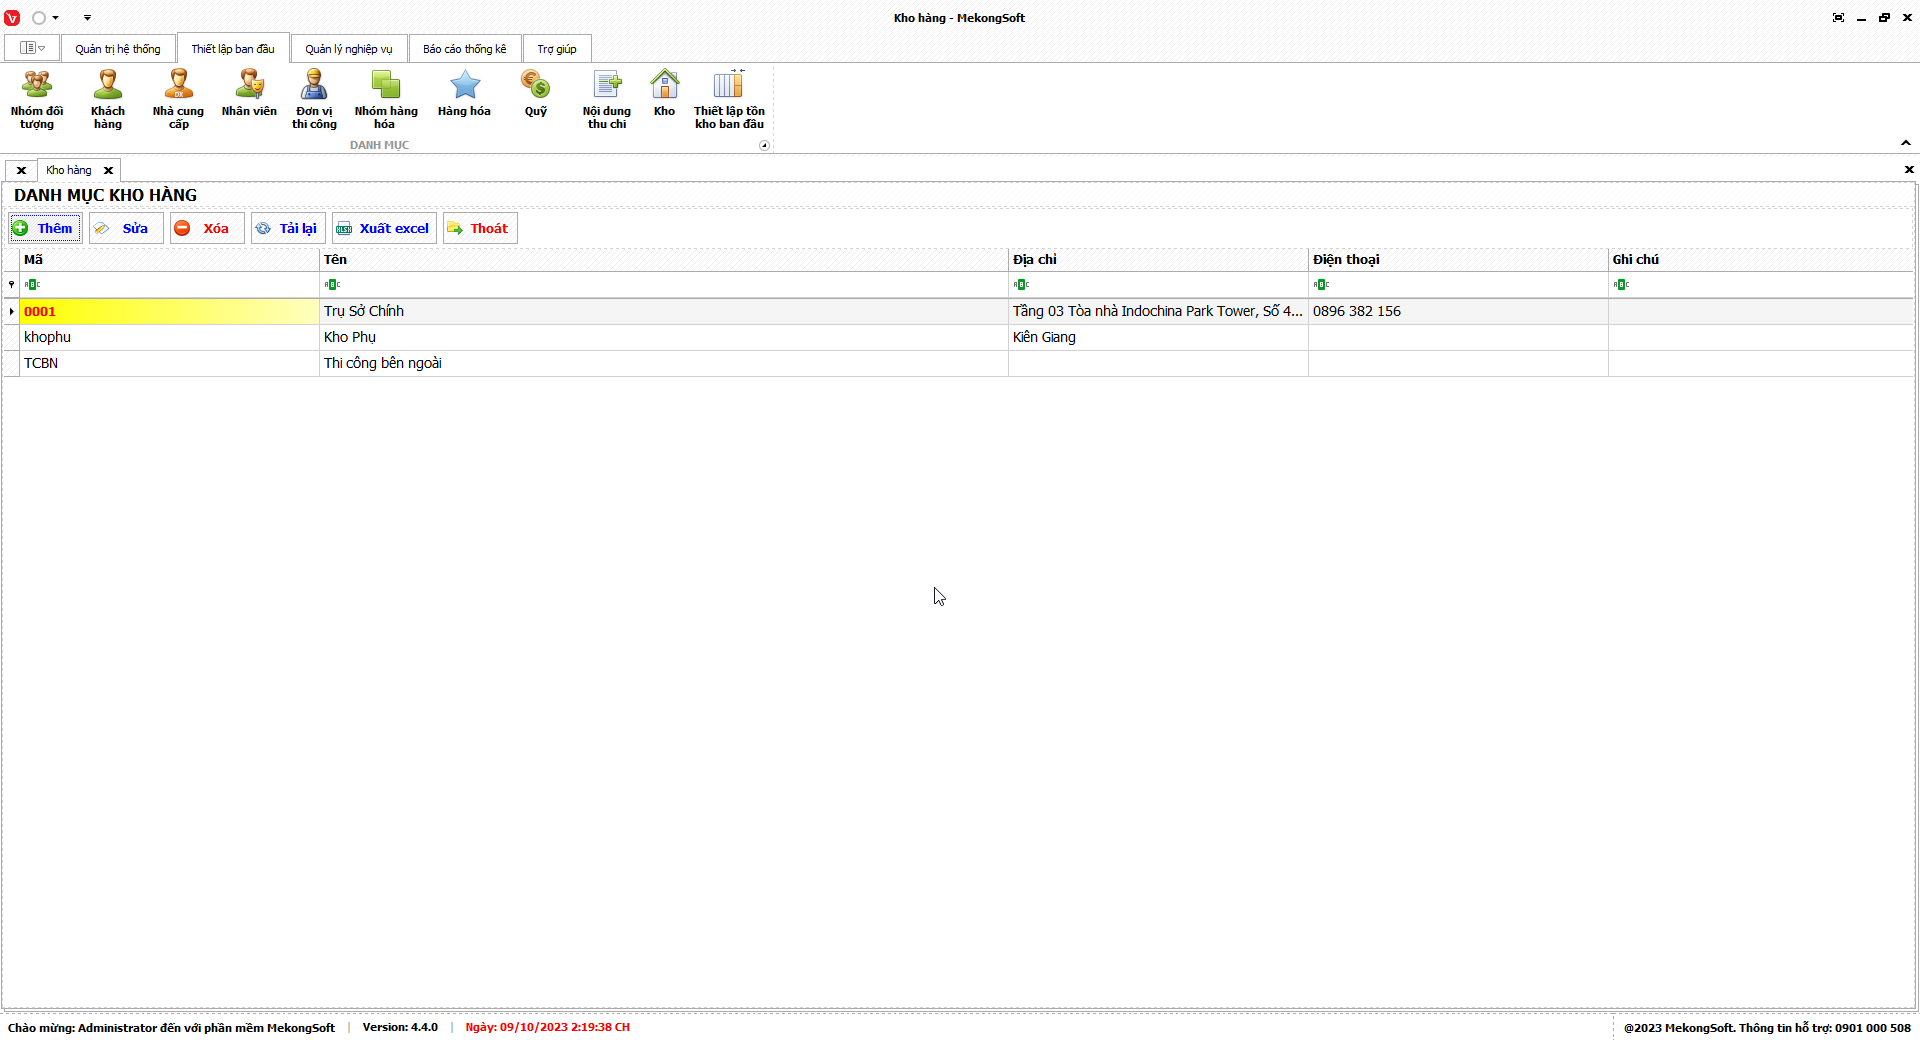Switch to Quản lý nghiệp vụ tab

click(x=349, y=49)
